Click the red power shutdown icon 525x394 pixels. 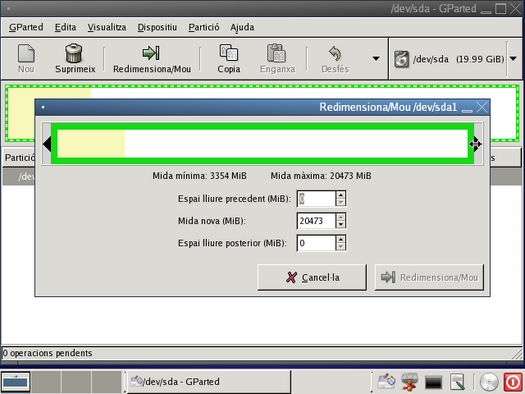(513, 382)
